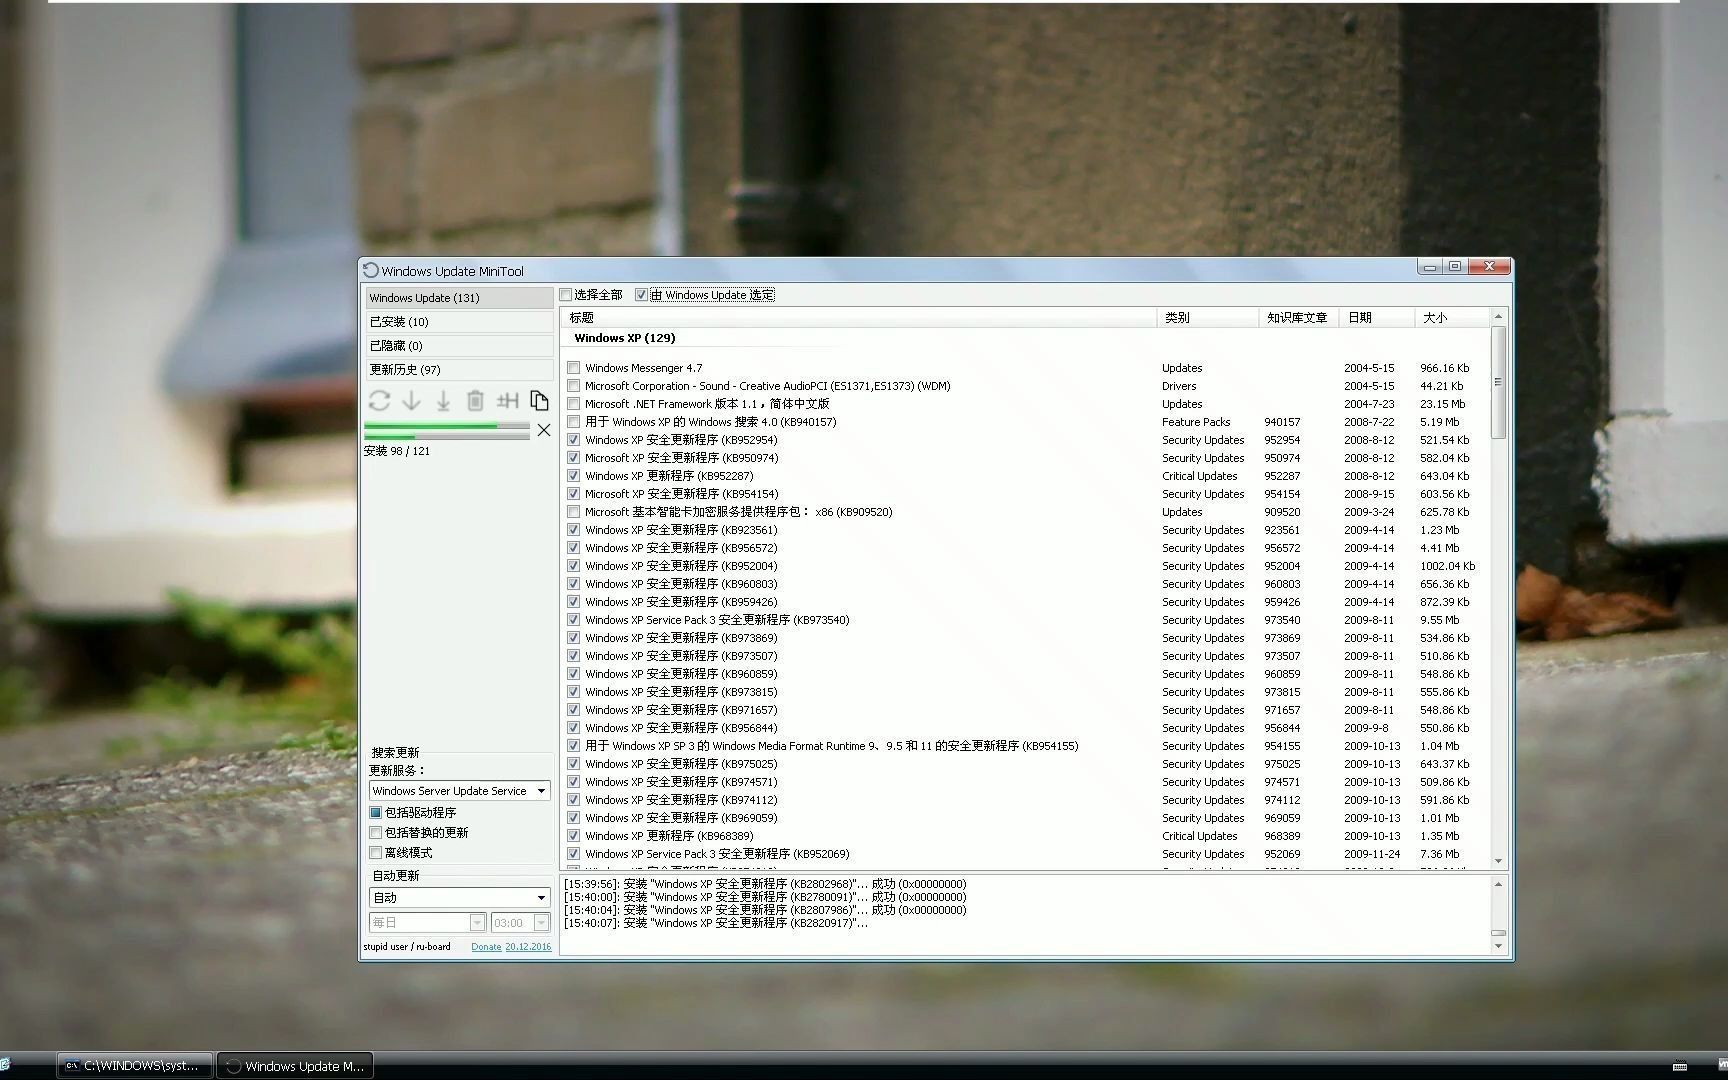Click update list scroll up arrow
Image resolution: width=1728 pixels, height=1080 pixels.
1498,316
